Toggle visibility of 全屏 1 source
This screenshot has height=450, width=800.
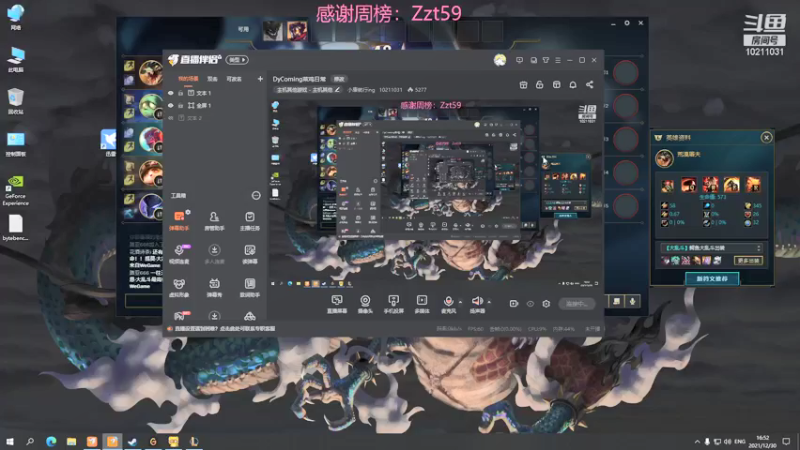pos(171,106)
